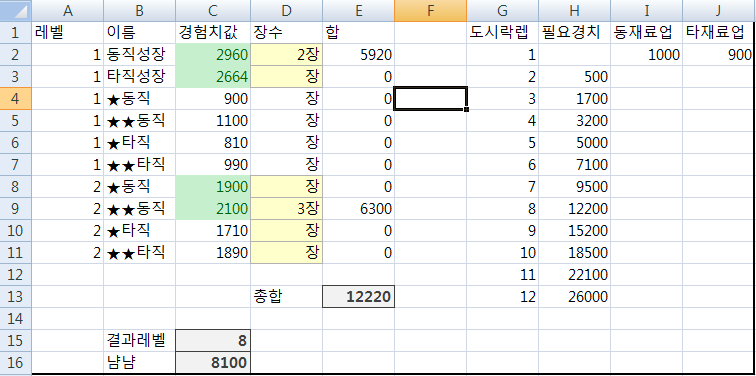Select the cell showing 5920

[x=358, y=55]
